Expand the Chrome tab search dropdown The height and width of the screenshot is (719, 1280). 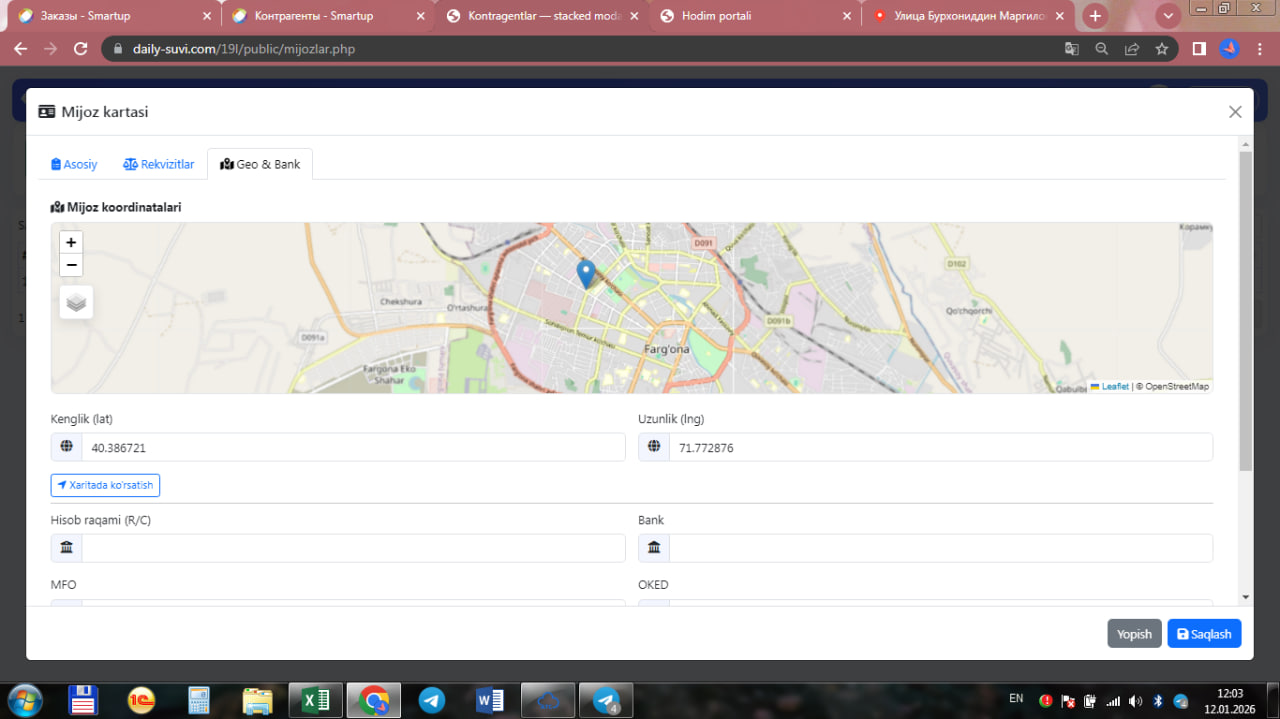click(1168, 16)
